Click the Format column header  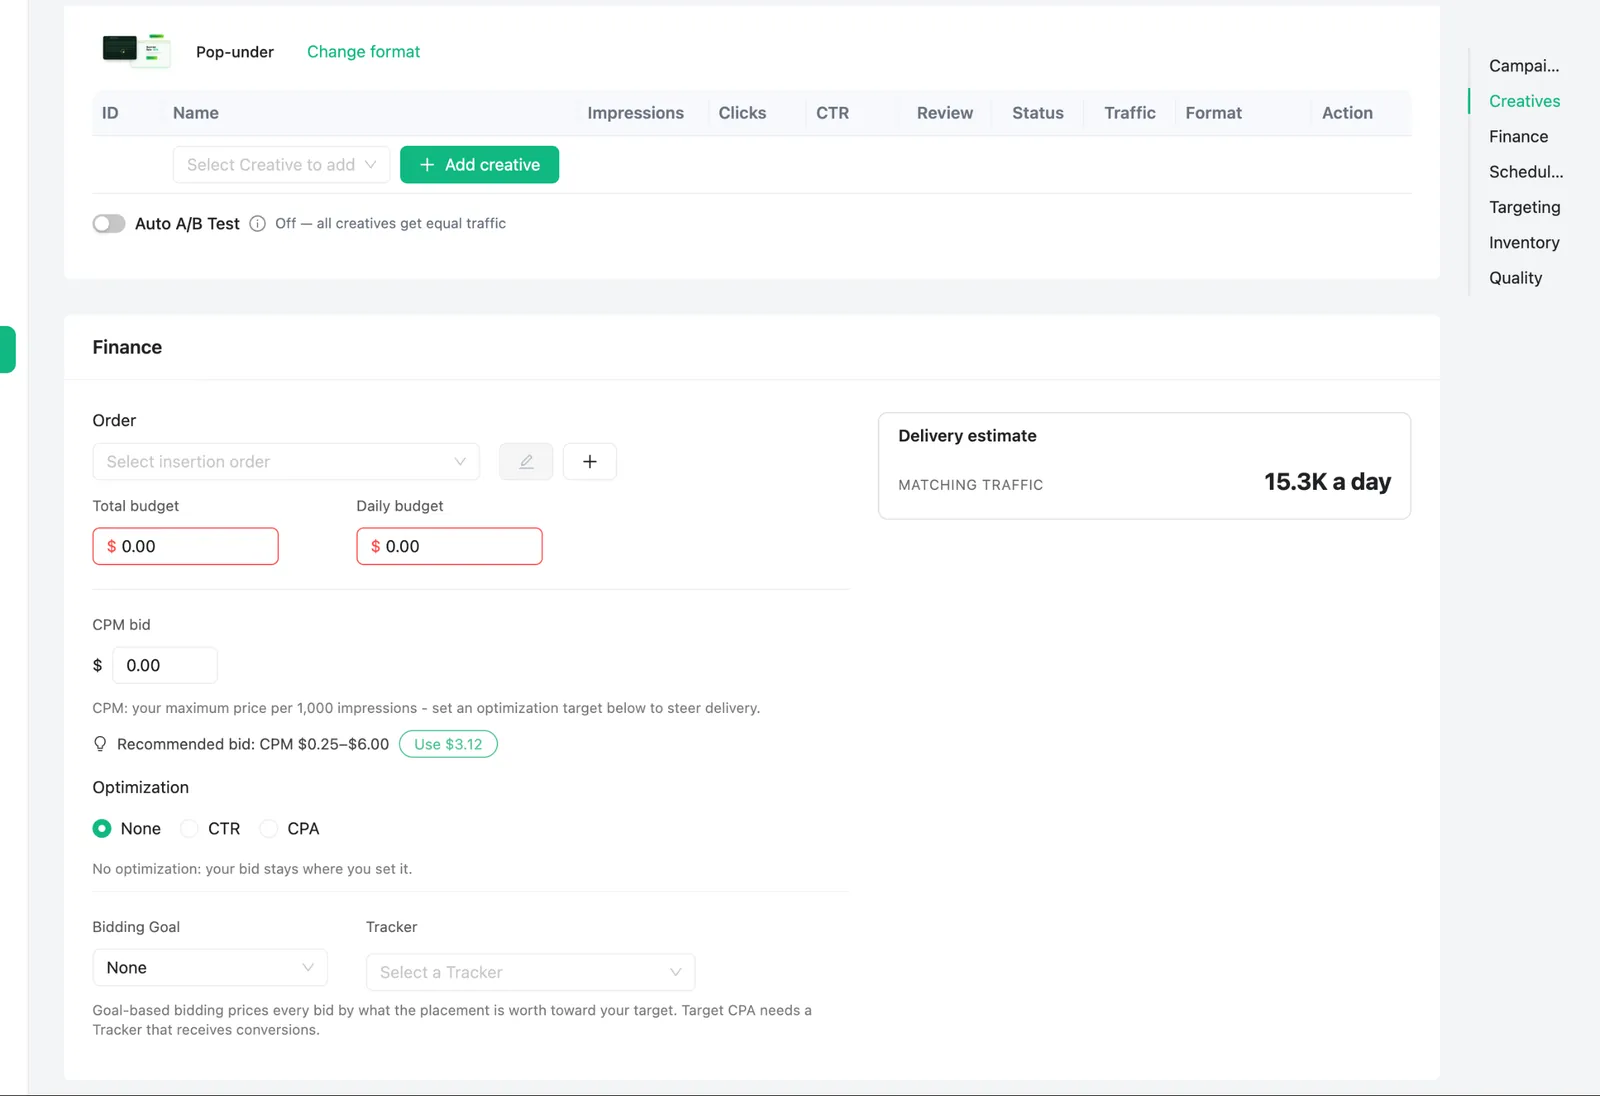point(1213,113)
